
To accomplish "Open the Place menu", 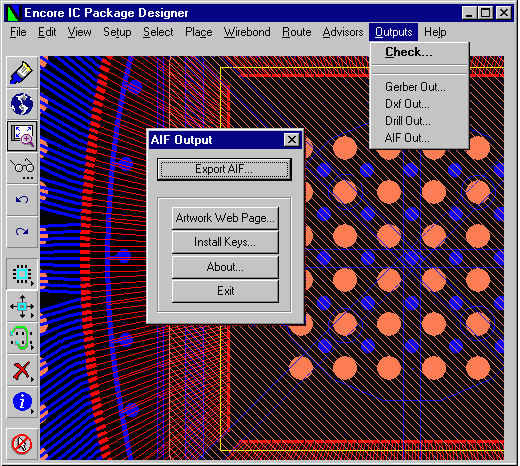I will pyautogui.click(x=199, y=32).
